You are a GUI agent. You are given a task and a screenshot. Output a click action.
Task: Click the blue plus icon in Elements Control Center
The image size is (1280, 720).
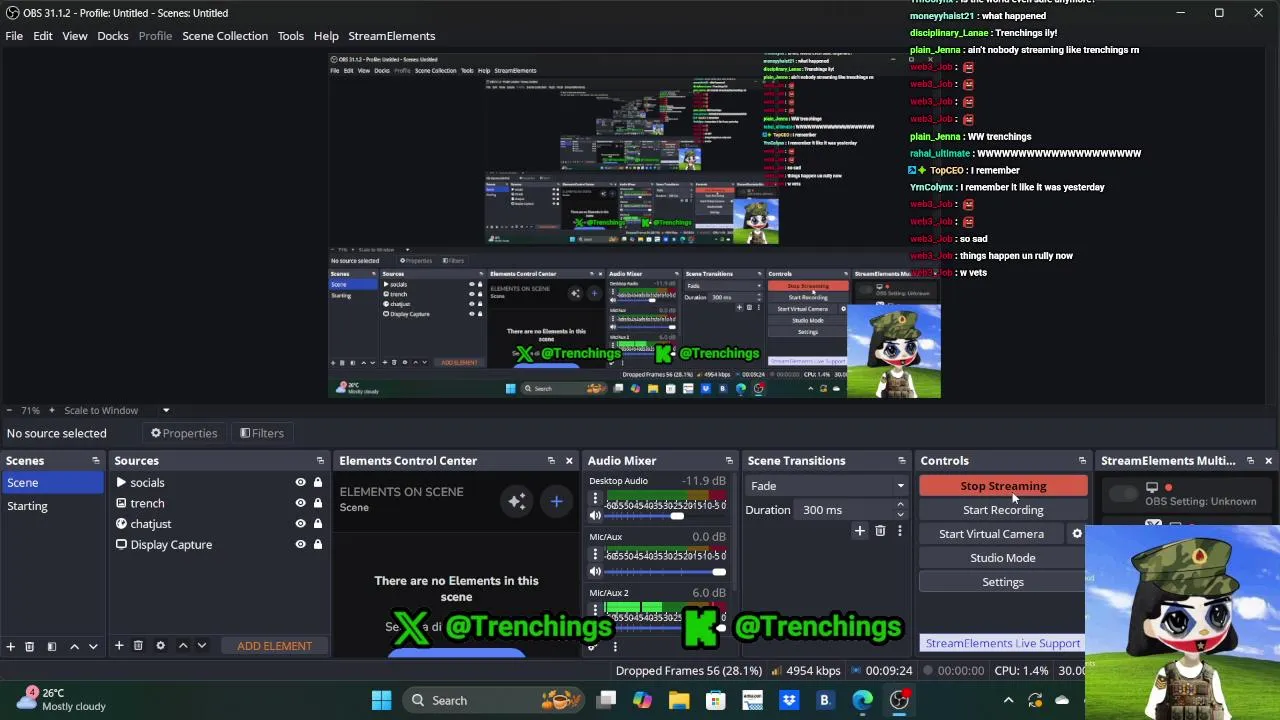[x=556, y=501]
